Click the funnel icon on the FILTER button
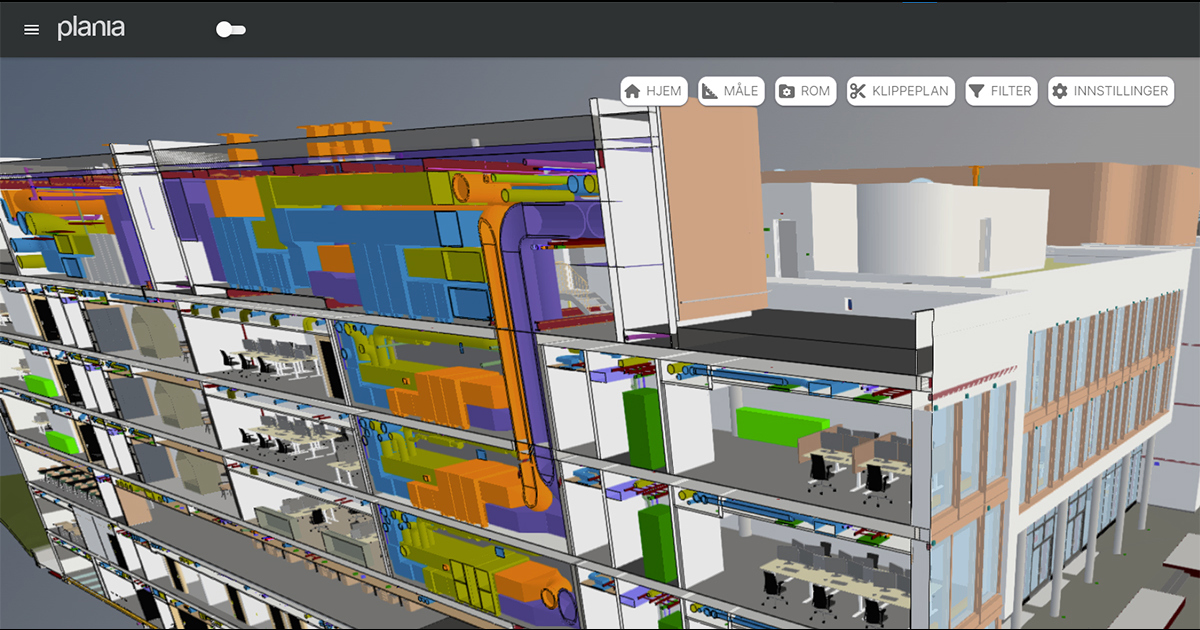This screenshot has width=1200, height=630. click(976, 91)
